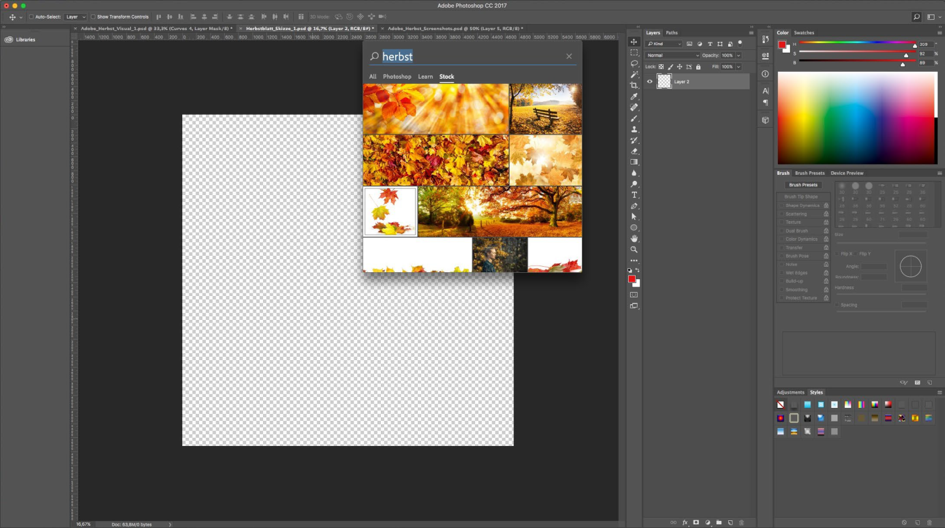Choose the Type tool

tap(634, 195)
